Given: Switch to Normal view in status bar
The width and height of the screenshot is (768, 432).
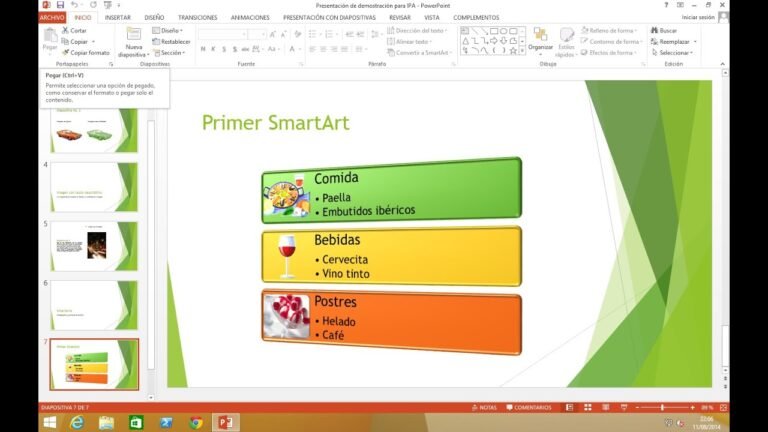Looking at the screenshot, I should (x=569, y=408).
